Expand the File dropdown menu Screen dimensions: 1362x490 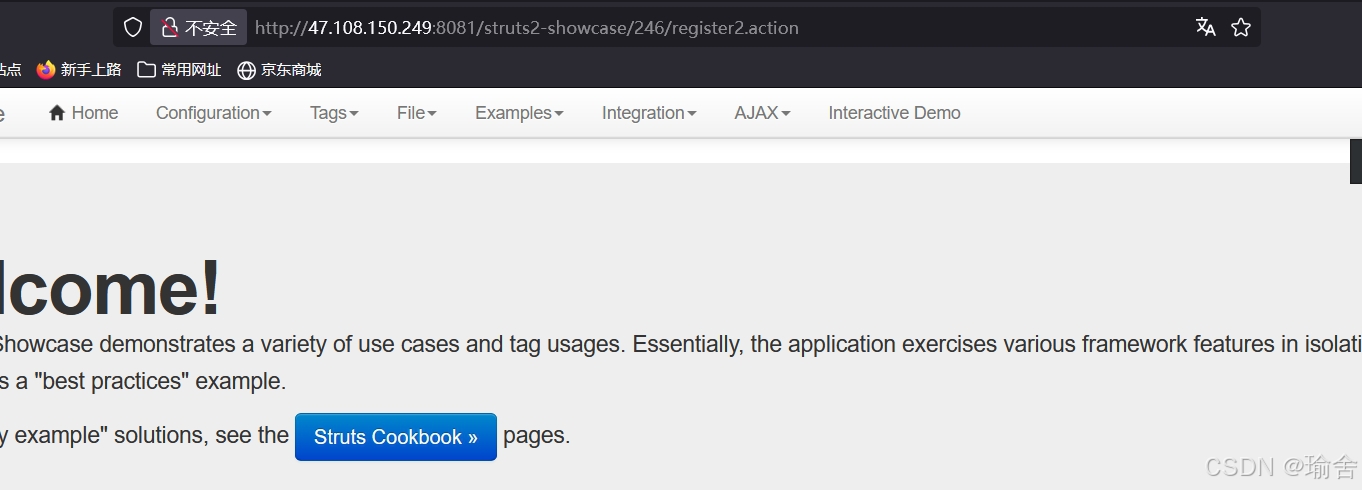coord(417,113)
